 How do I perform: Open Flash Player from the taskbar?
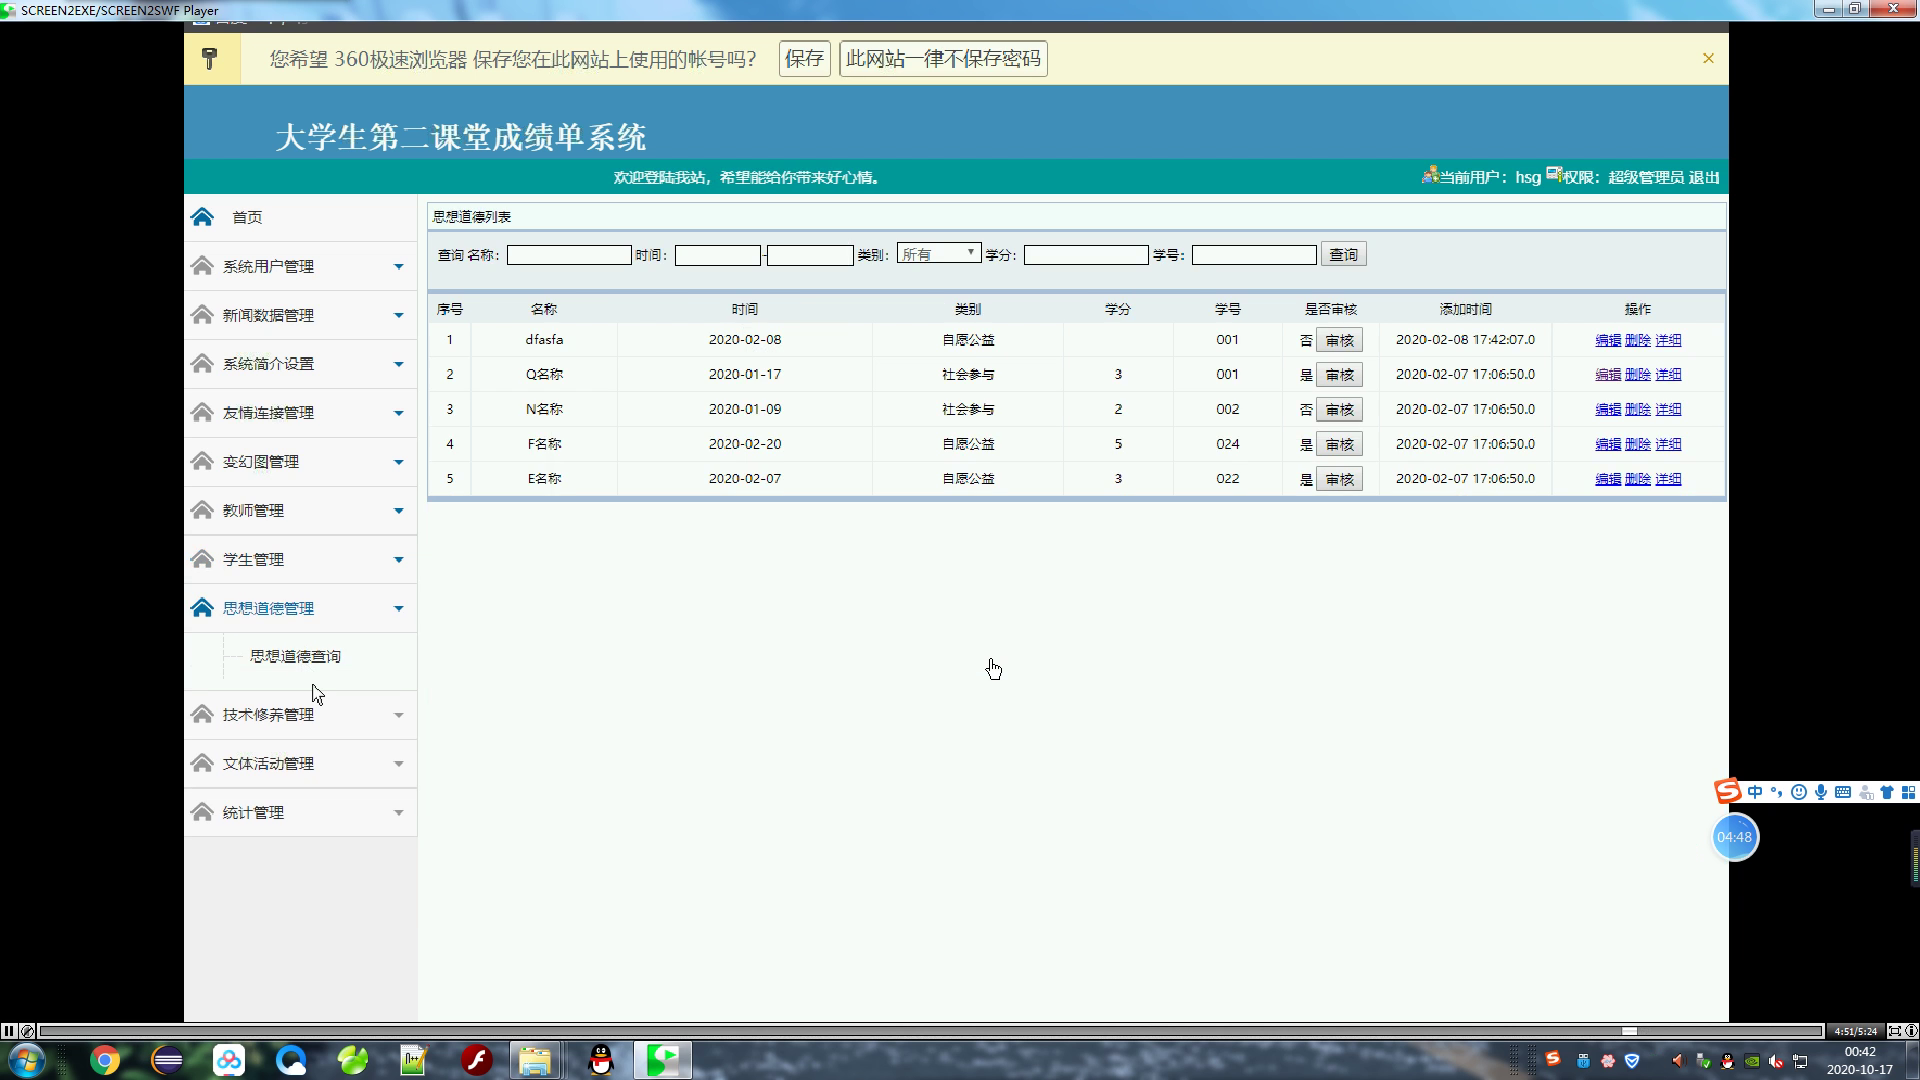coord(477,1060)
